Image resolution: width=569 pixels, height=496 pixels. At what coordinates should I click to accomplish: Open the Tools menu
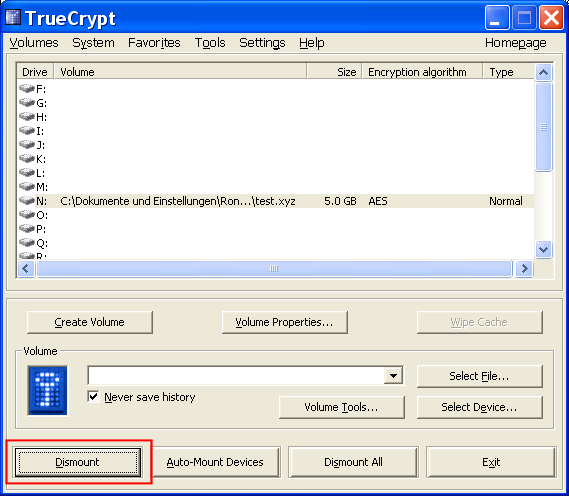(210, 43)
